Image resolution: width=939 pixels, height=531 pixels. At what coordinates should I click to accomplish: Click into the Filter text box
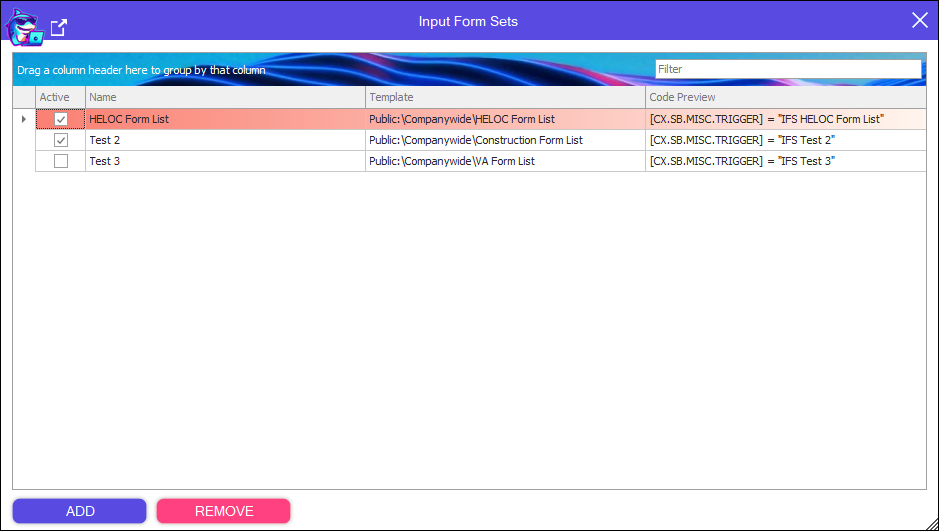787,69
